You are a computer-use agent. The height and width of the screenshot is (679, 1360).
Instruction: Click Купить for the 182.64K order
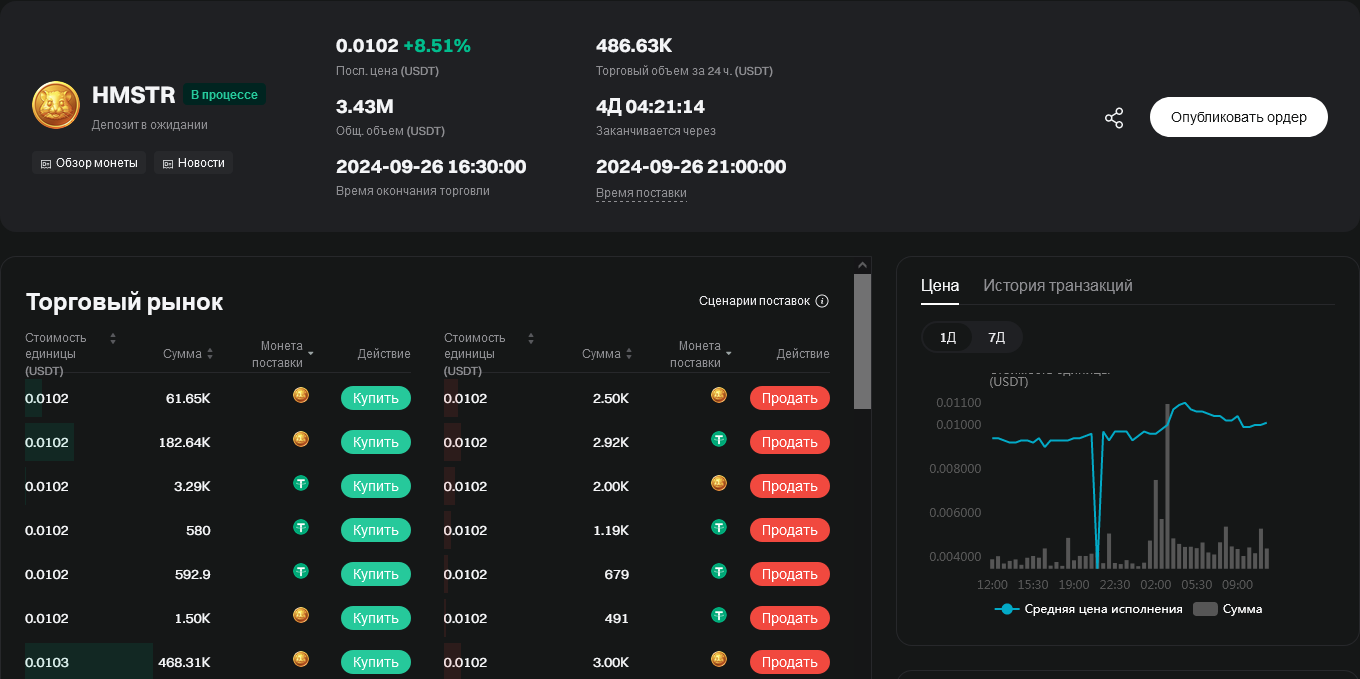pyautogui.click(x=375, y=442)
